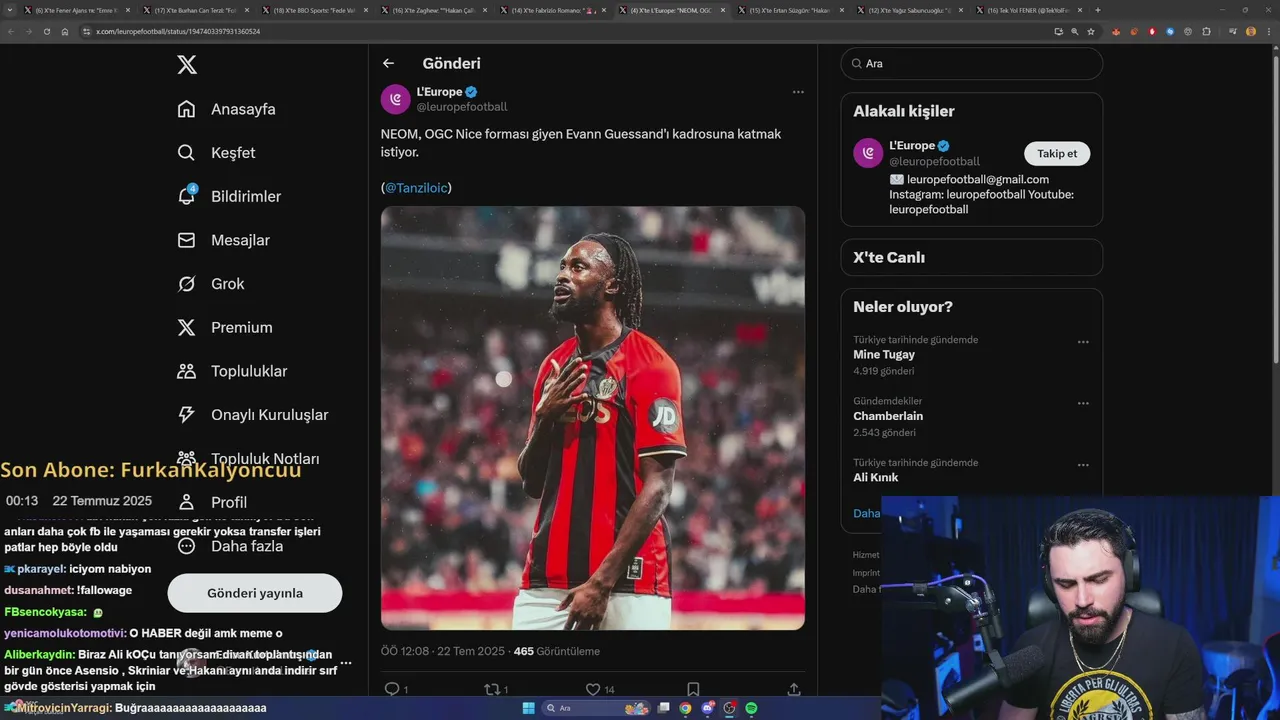Switch to Tek Yol FENER tab
Screen dimensions: 1280x720
click(x=1028, y=10)
